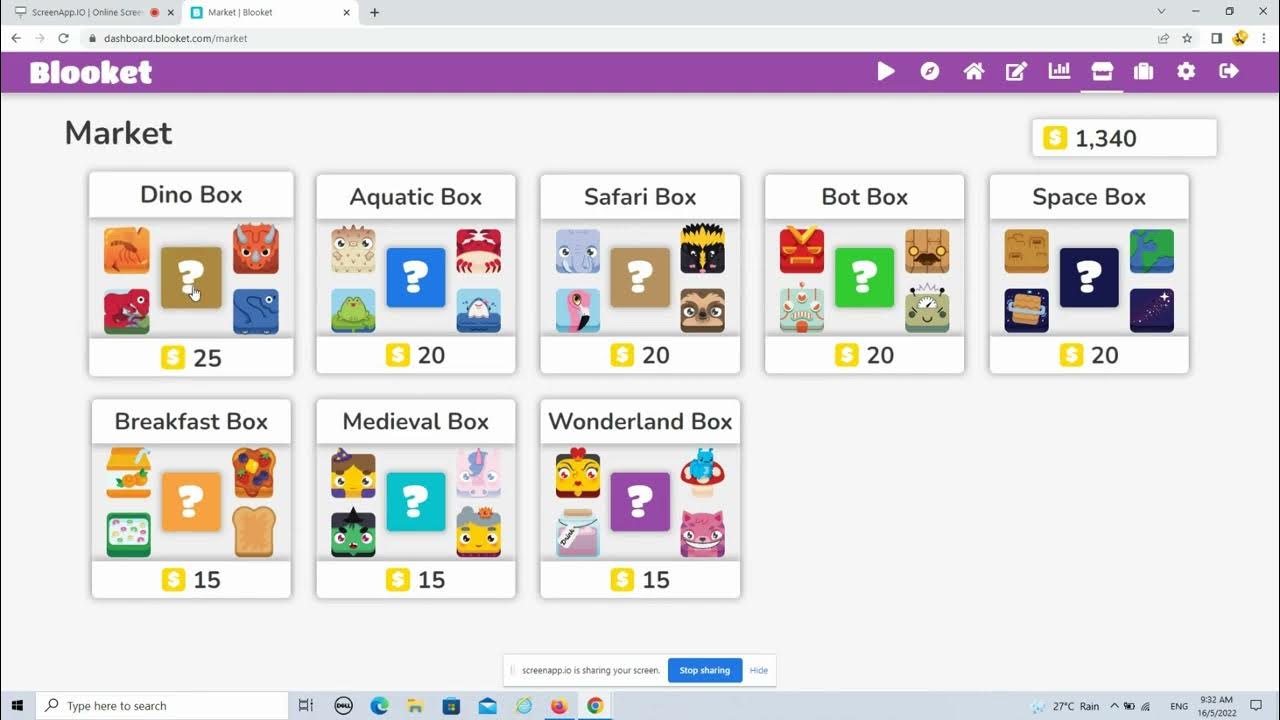Viewport: 1280px width, 720px height.
Task: Open a new browser tab
Action: [x=375, y=12]
